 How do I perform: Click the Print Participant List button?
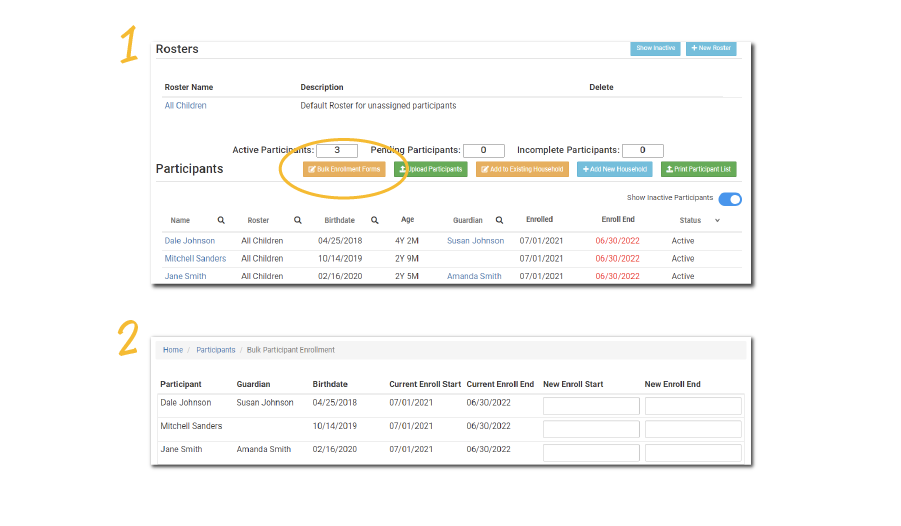click(698, 170)
